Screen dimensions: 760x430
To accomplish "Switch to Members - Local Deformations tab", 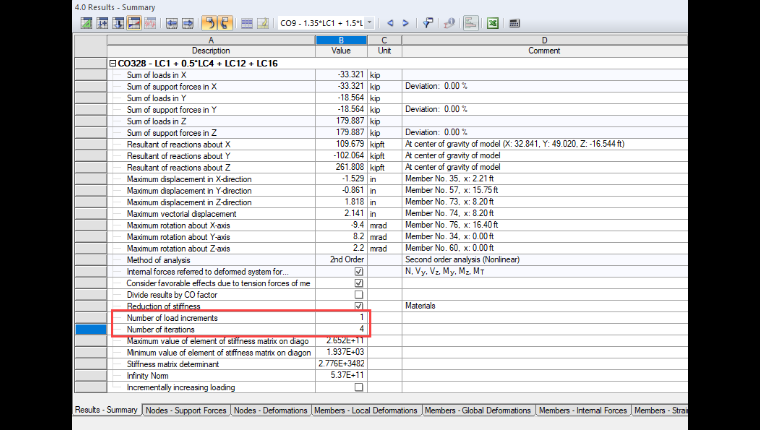I will (x=366, y=410).
